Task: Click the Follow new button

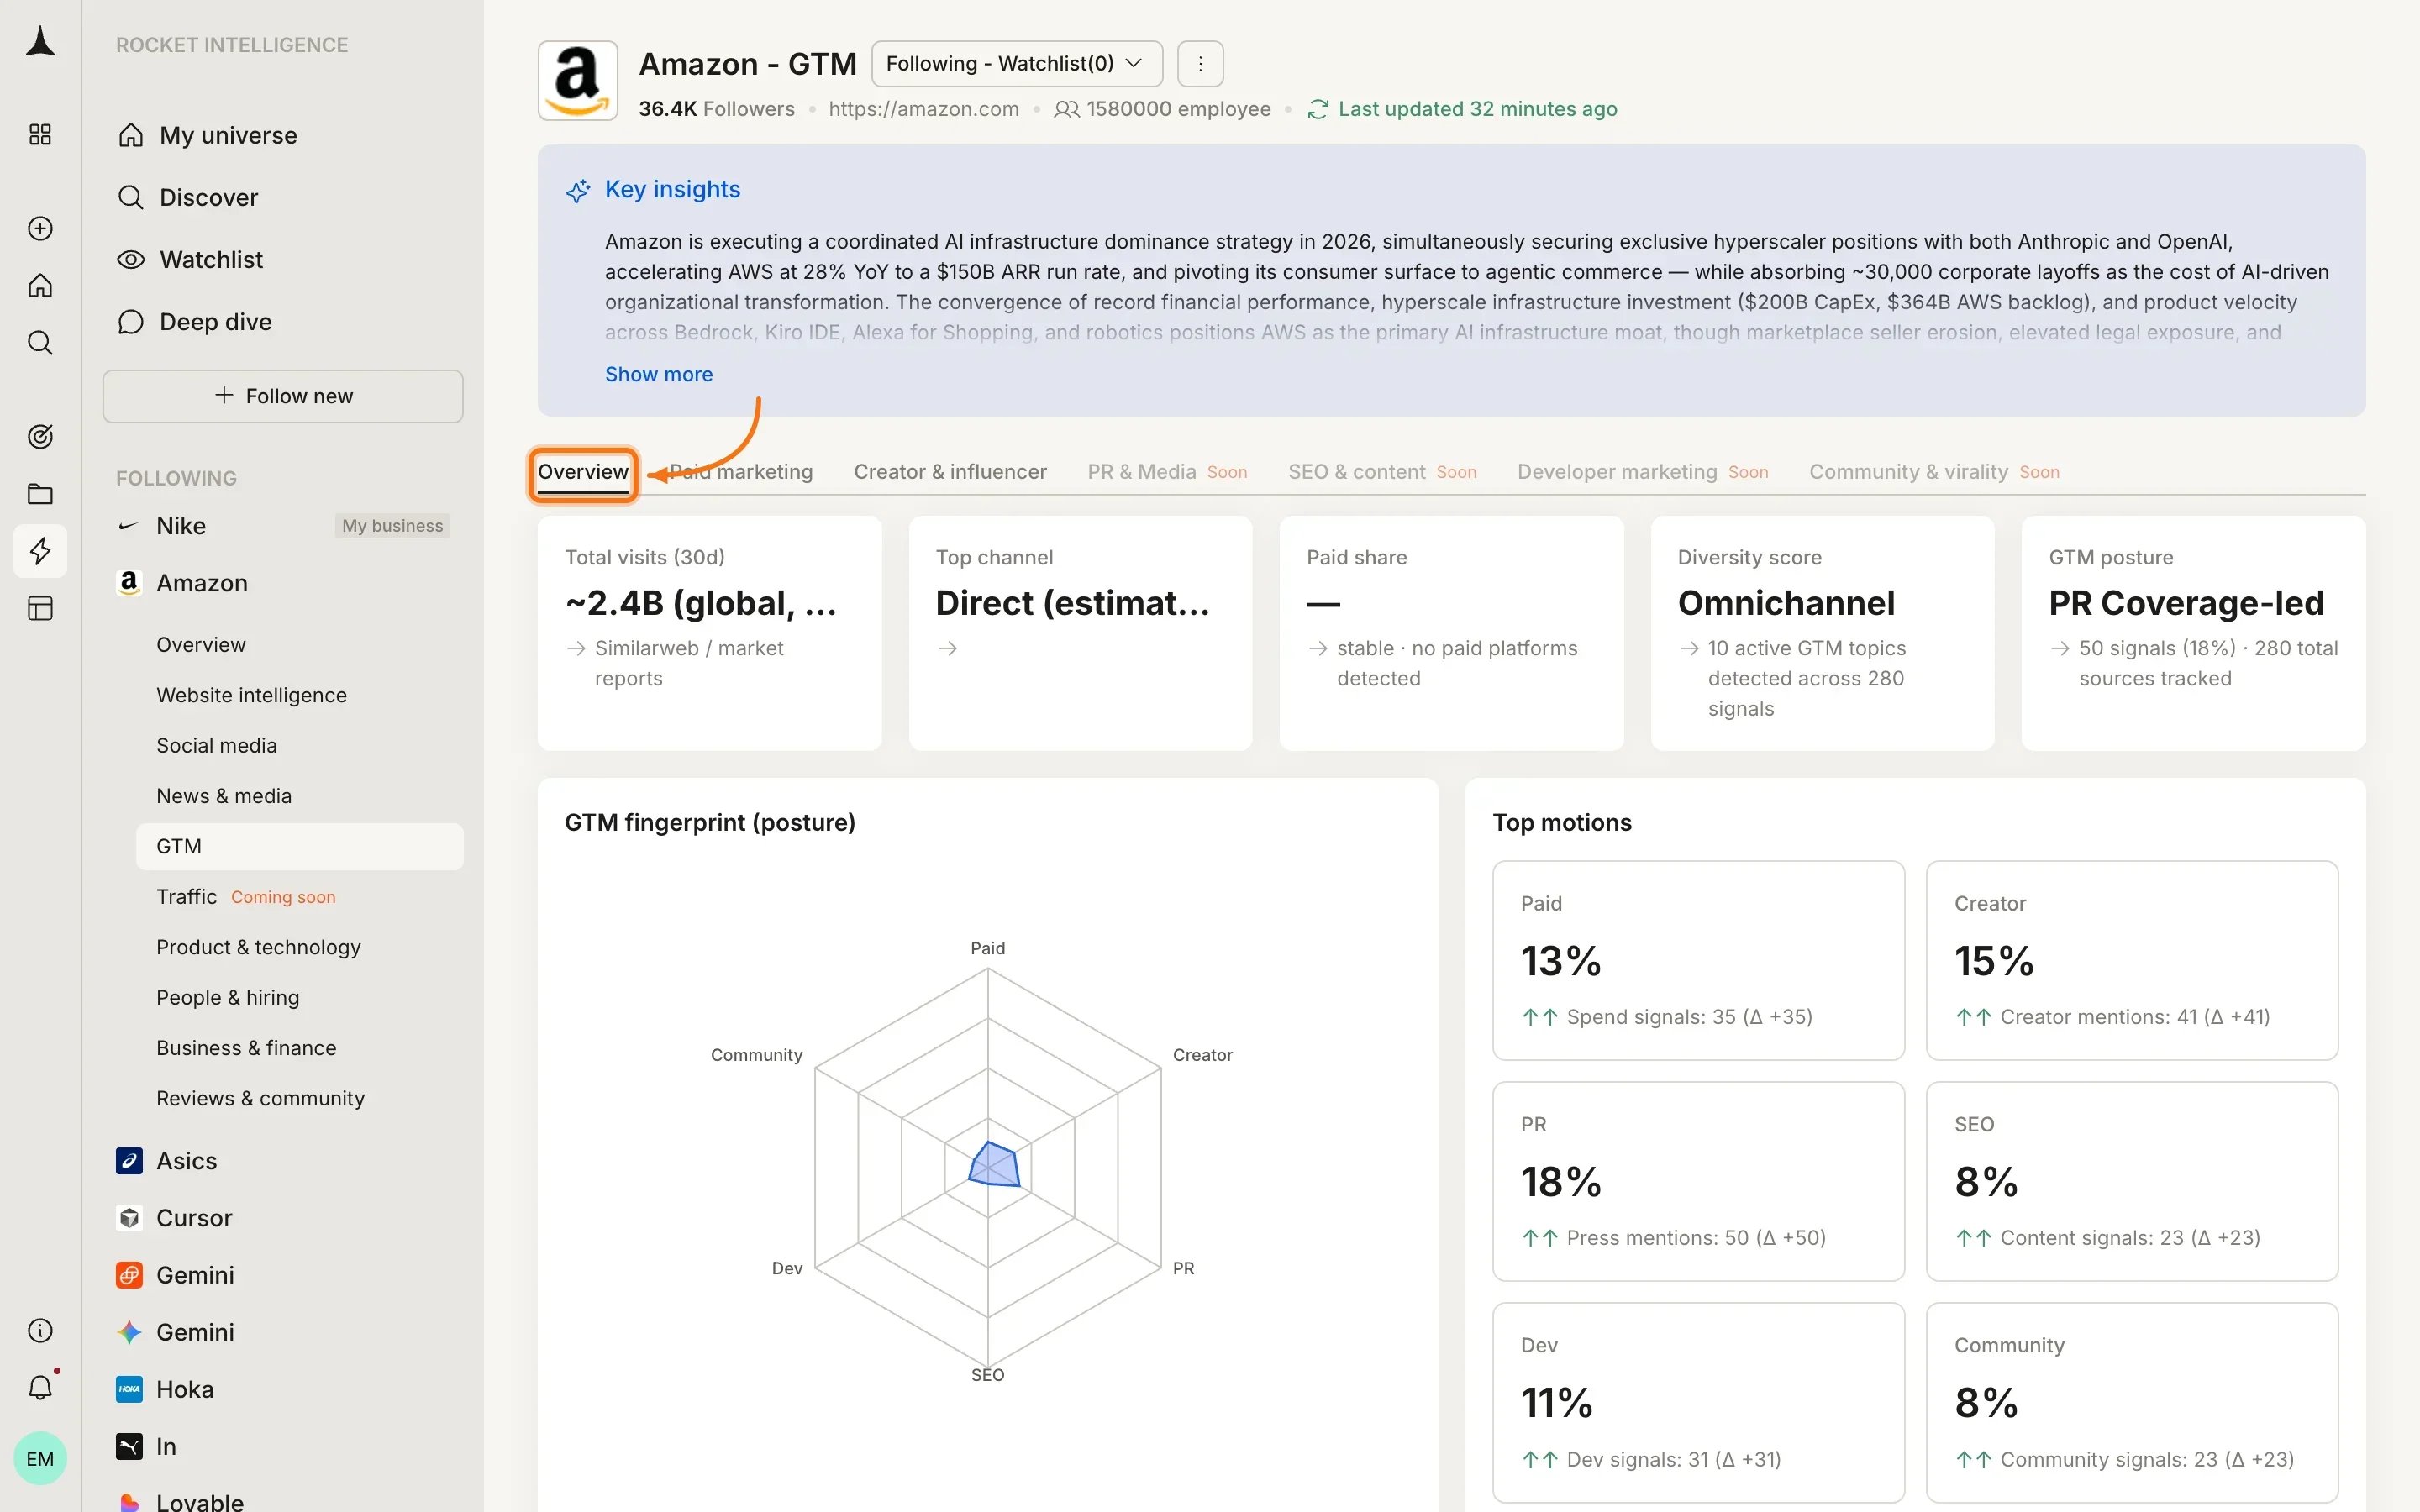Action: pos(283,396)
